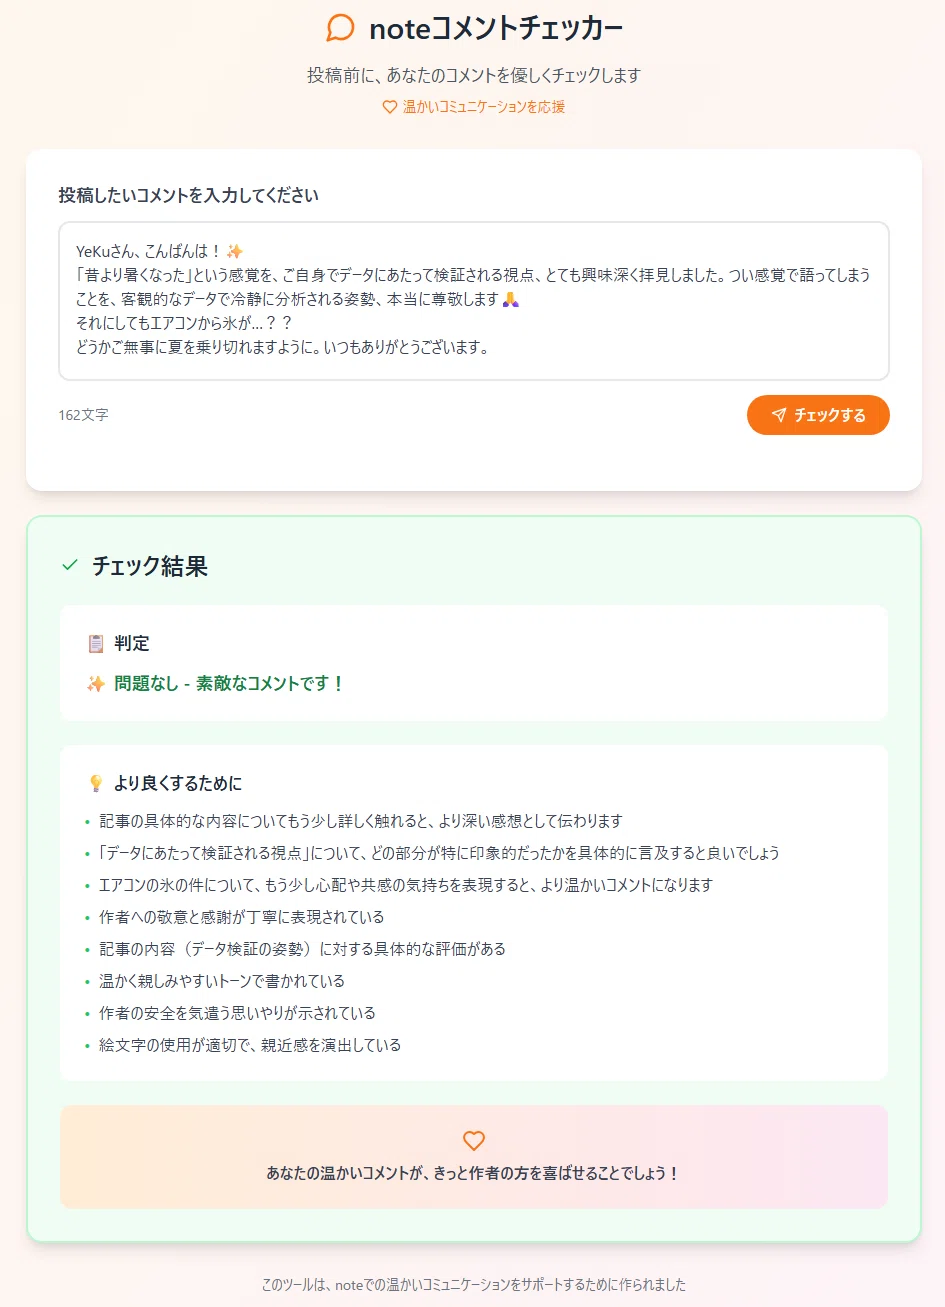Click the lightbulb icon next to より良くするために
This screenshot has width=945, height=1307.
(x=96, y=783)
